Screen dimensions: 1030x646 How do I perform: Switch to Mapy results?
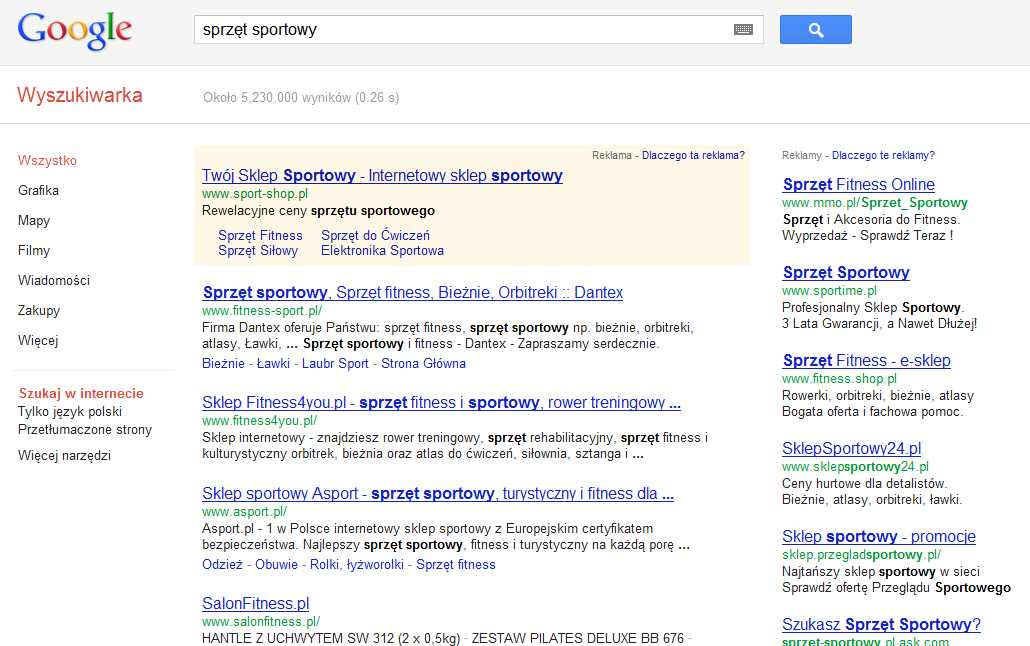pos(34,221)
